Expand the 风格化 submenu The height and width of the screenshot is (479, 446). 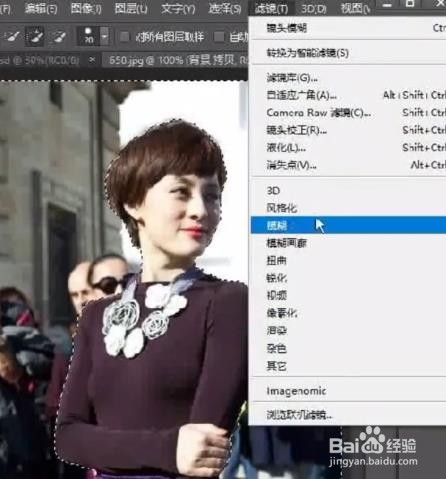click(348, 208)
